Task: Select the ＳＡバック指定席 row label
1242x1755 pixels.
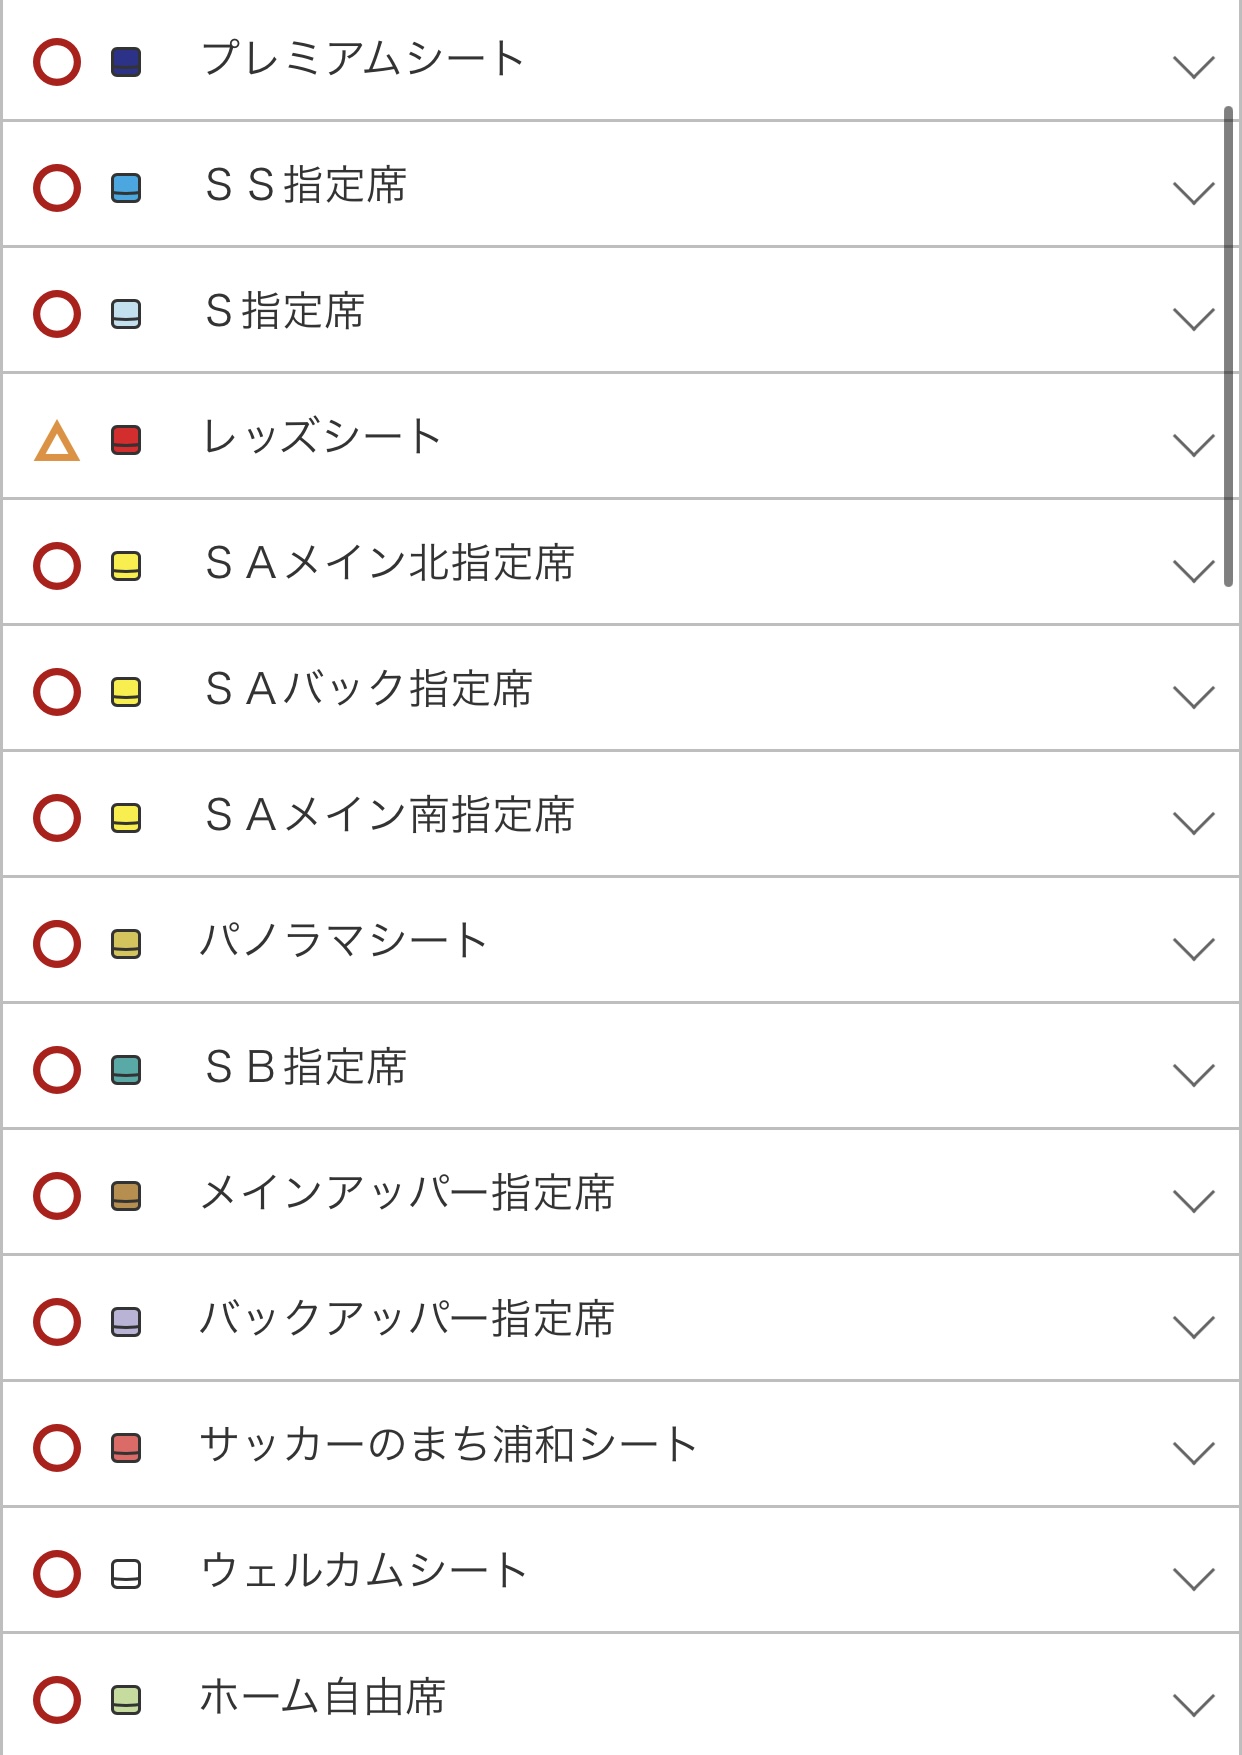Action: coord(369,689)
